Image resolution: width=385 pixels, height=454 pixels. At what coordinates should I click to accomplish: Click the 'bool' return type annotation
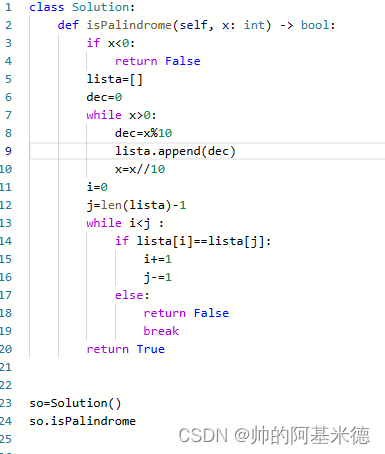315,25
